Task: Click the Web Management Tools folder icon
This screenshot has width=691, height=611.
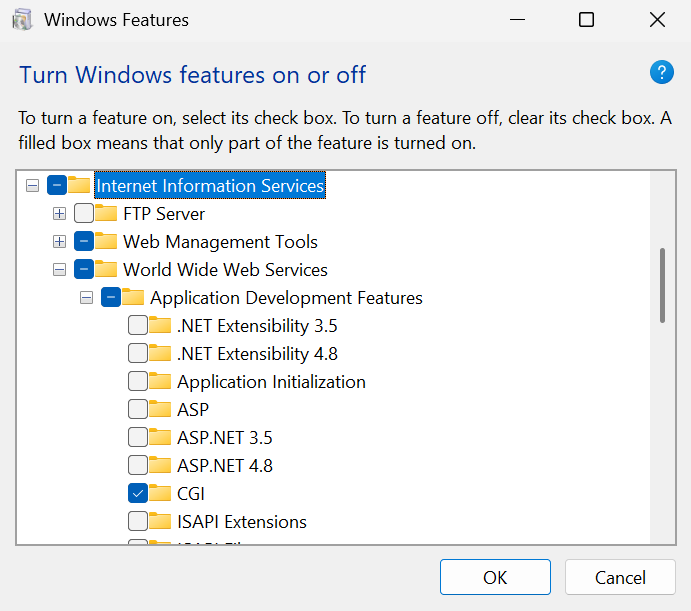Action: coord(106,241)
